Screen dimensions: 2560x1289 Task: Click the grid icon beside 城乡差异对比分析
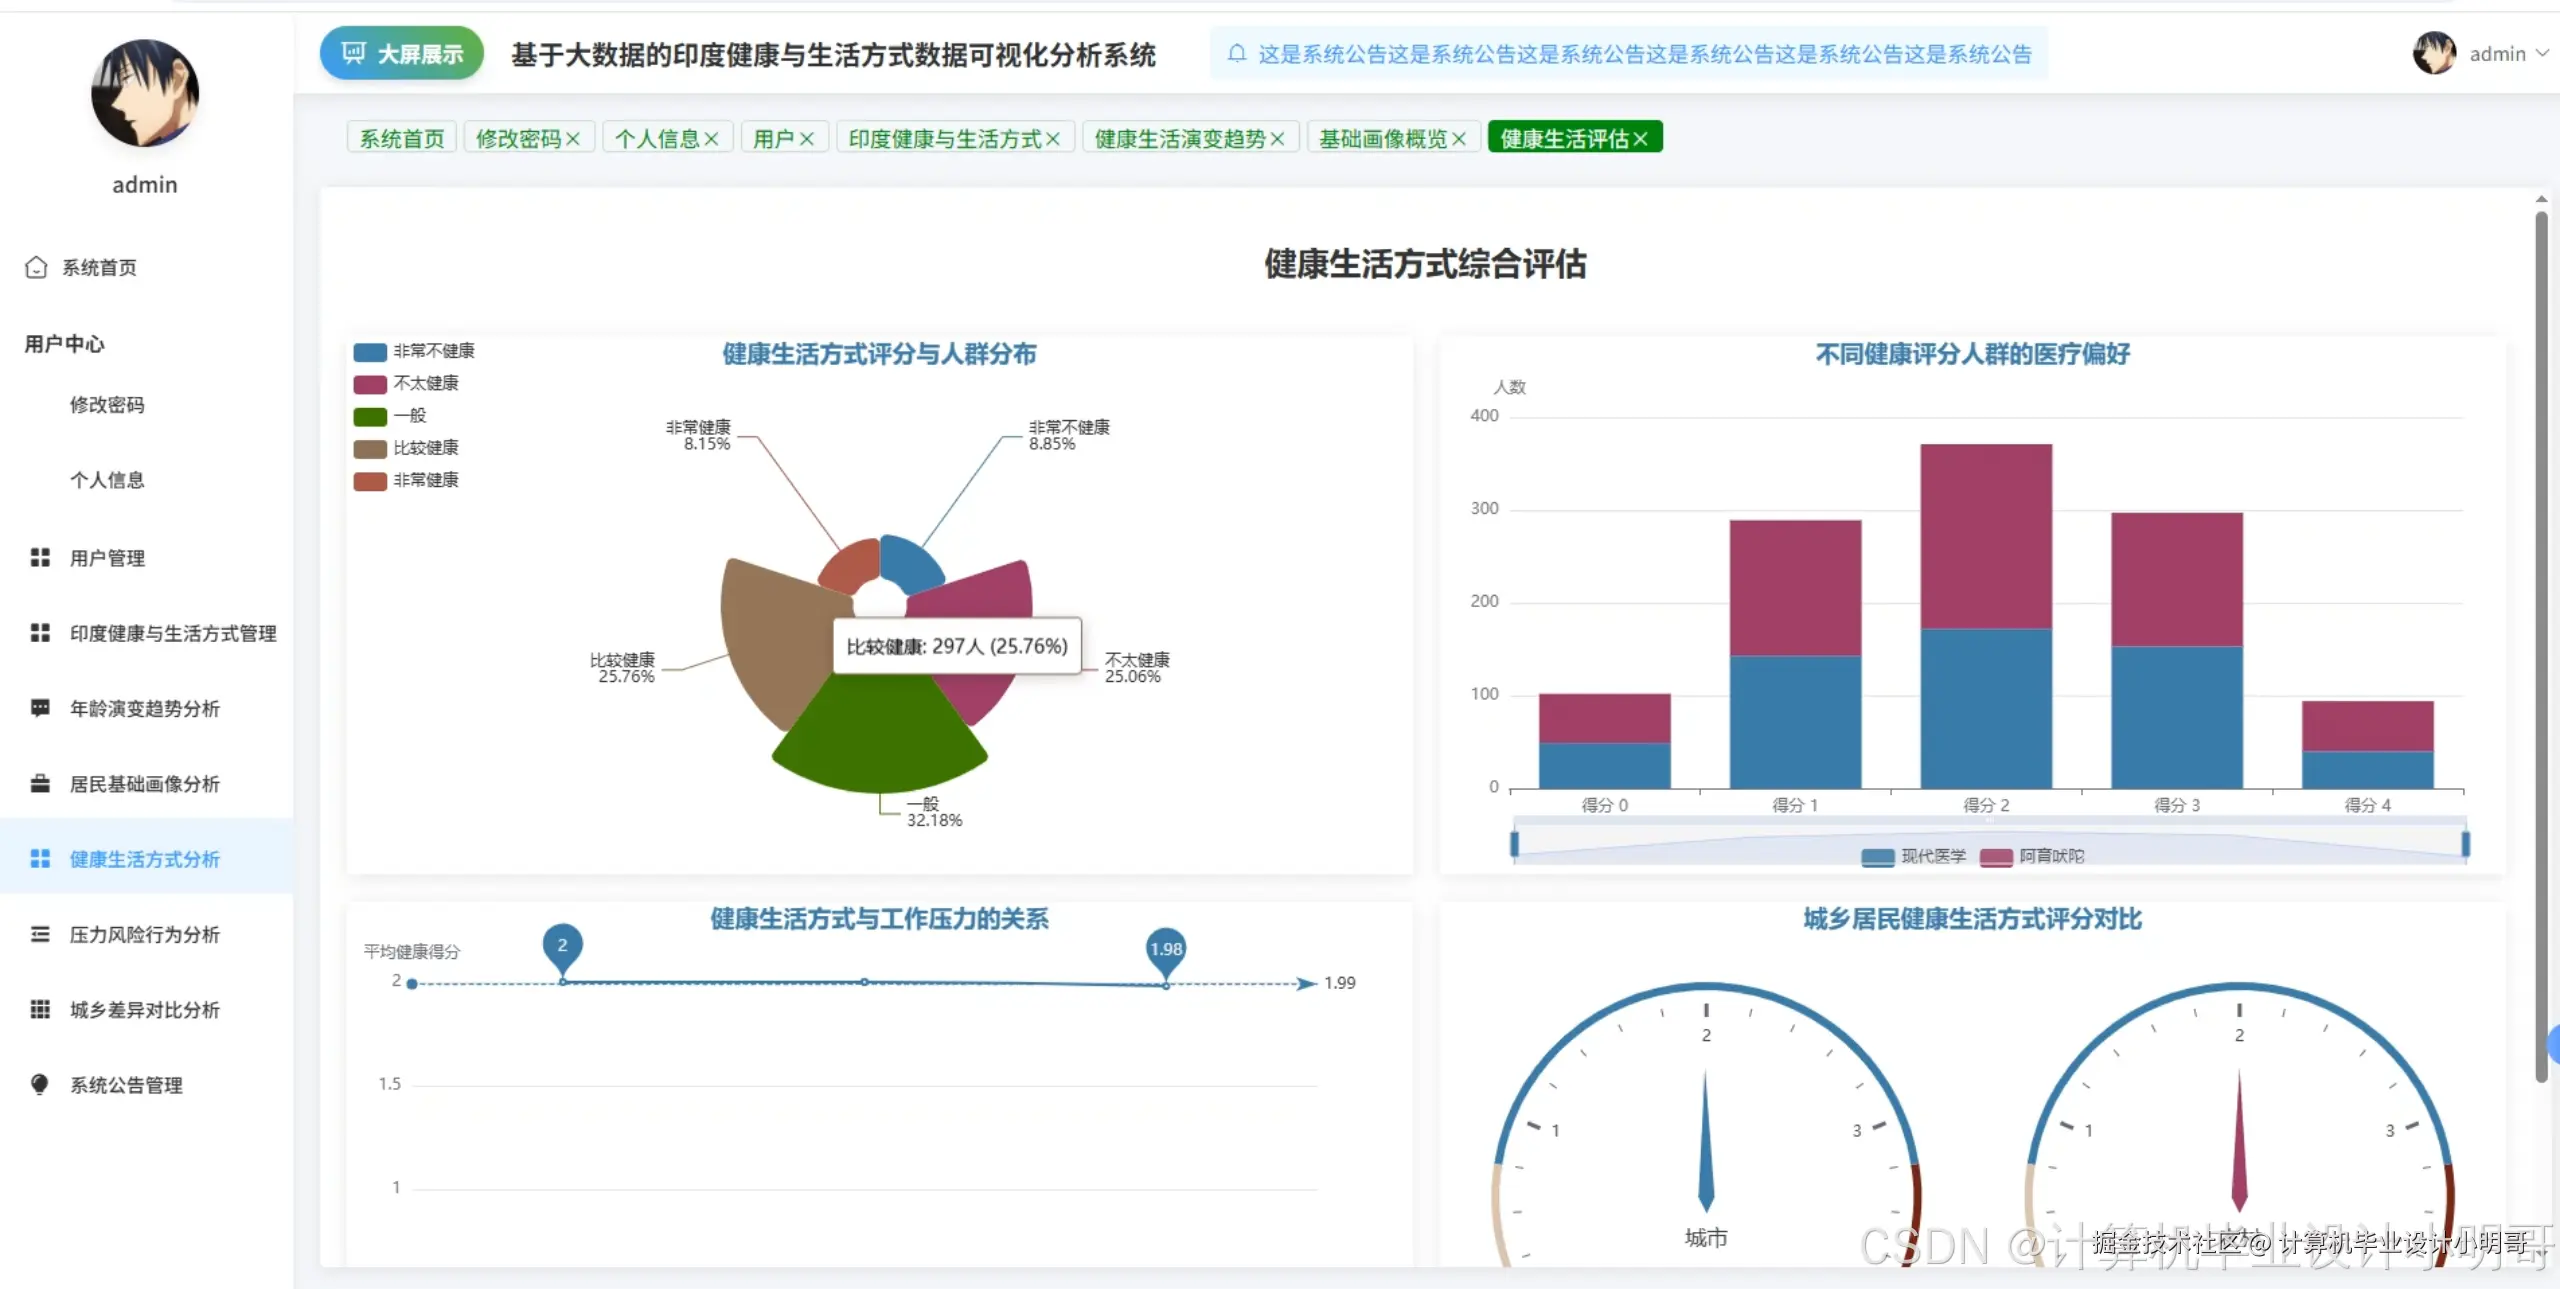[x=40, y=1009]
